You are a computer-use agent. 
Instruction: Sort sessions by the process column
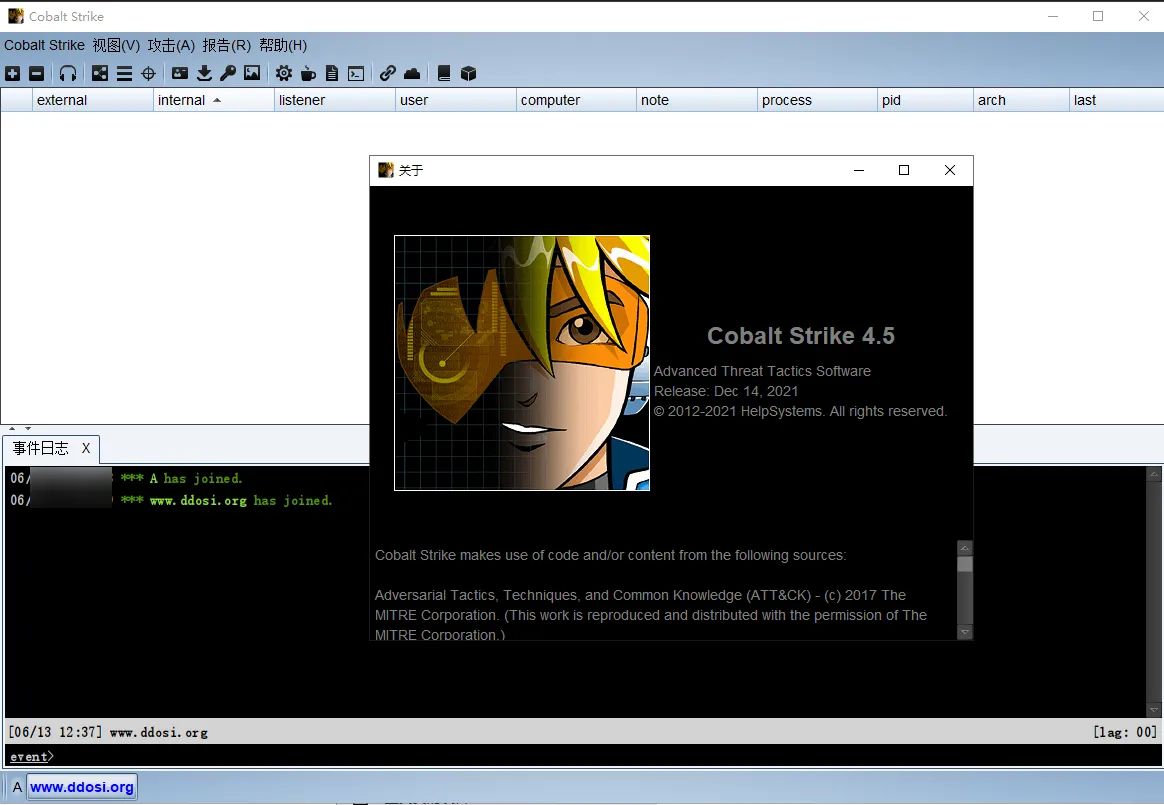tap(817, 100)
